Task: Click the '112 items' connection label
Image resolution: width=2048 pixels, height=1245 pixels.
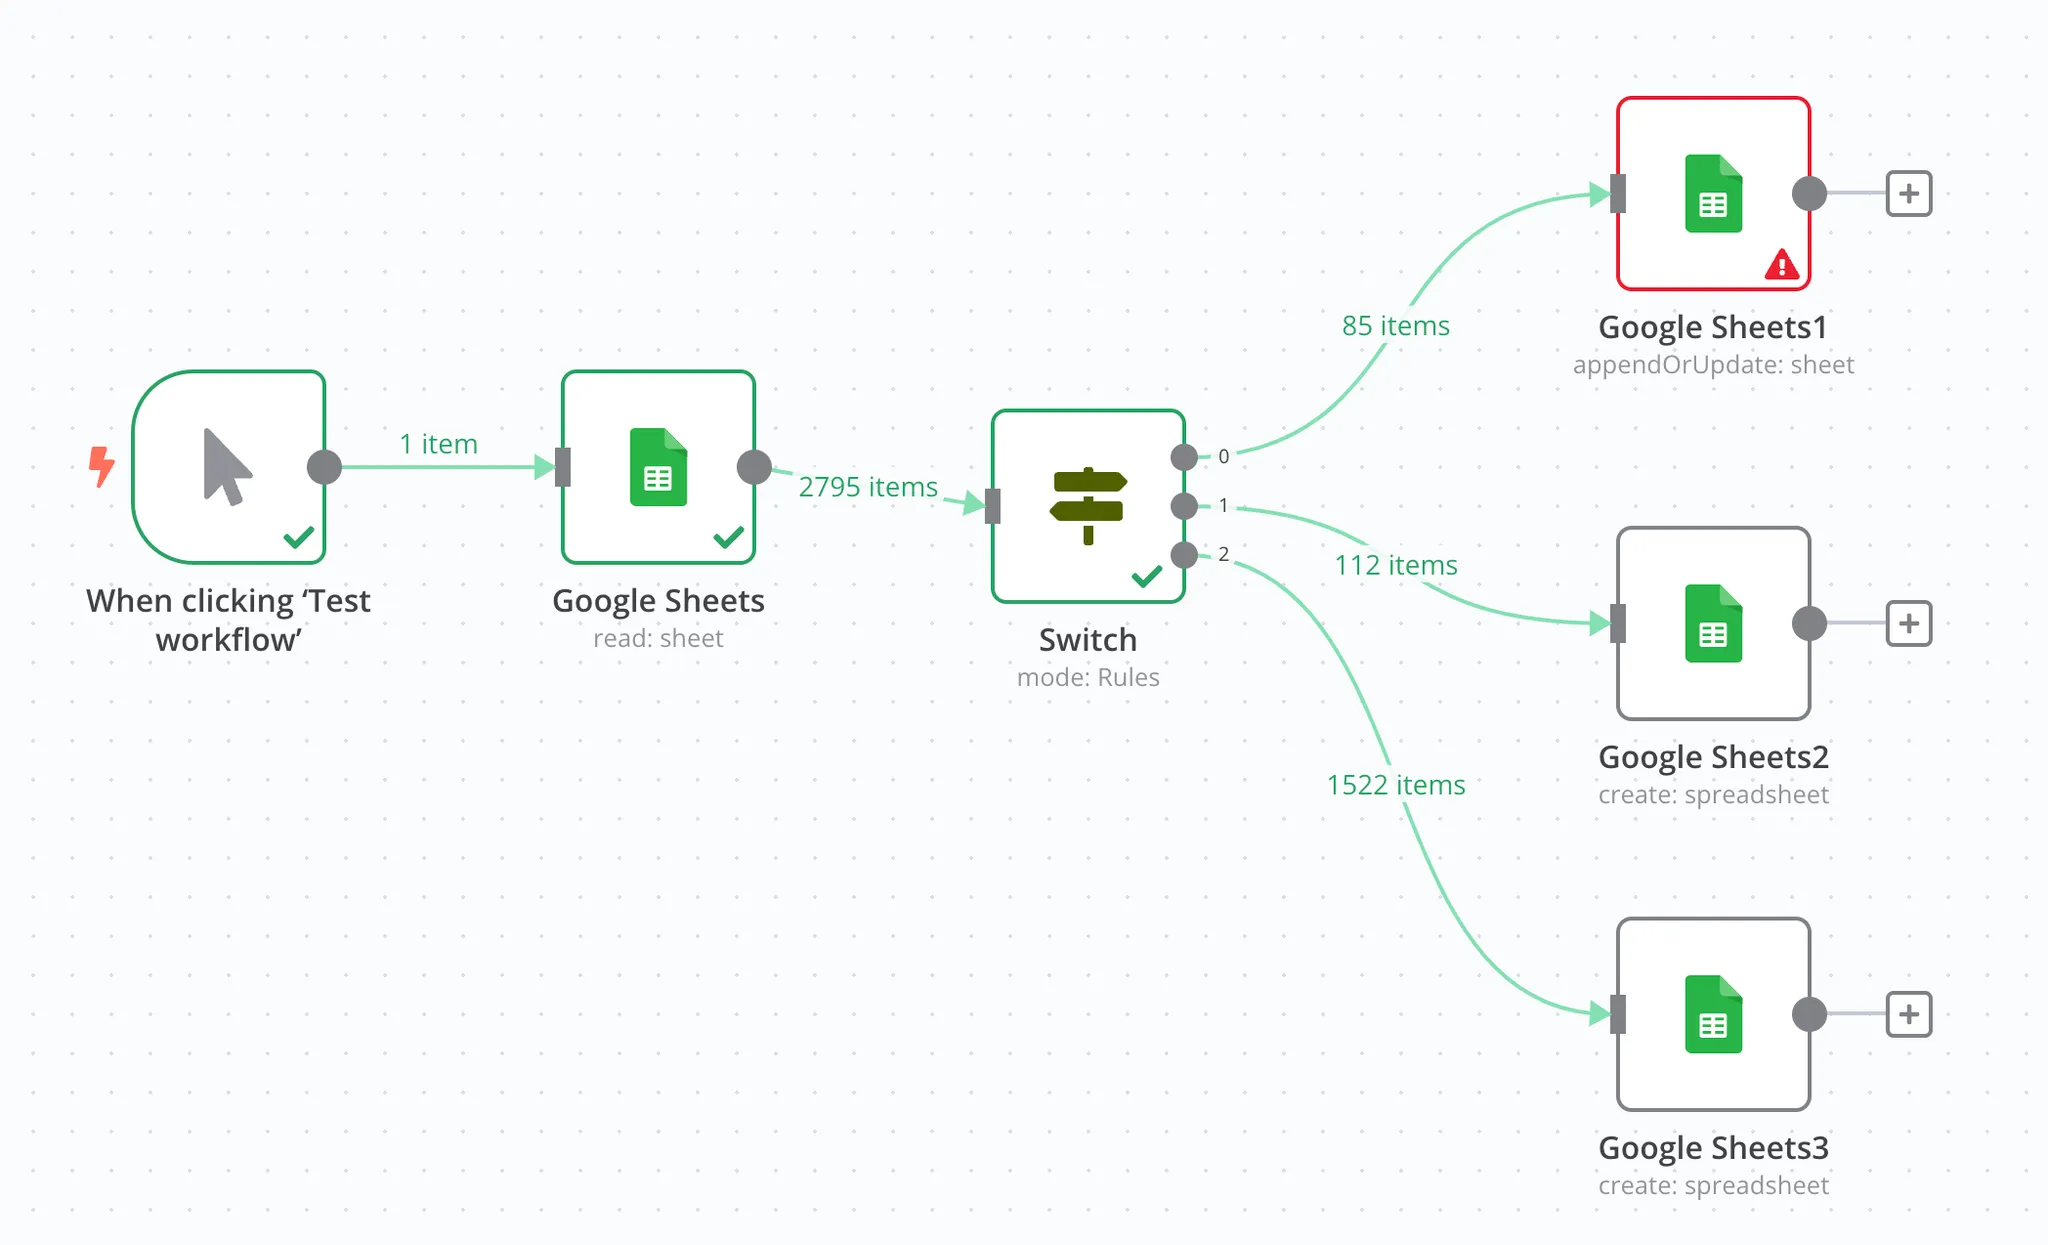Action: [1395, 565]
